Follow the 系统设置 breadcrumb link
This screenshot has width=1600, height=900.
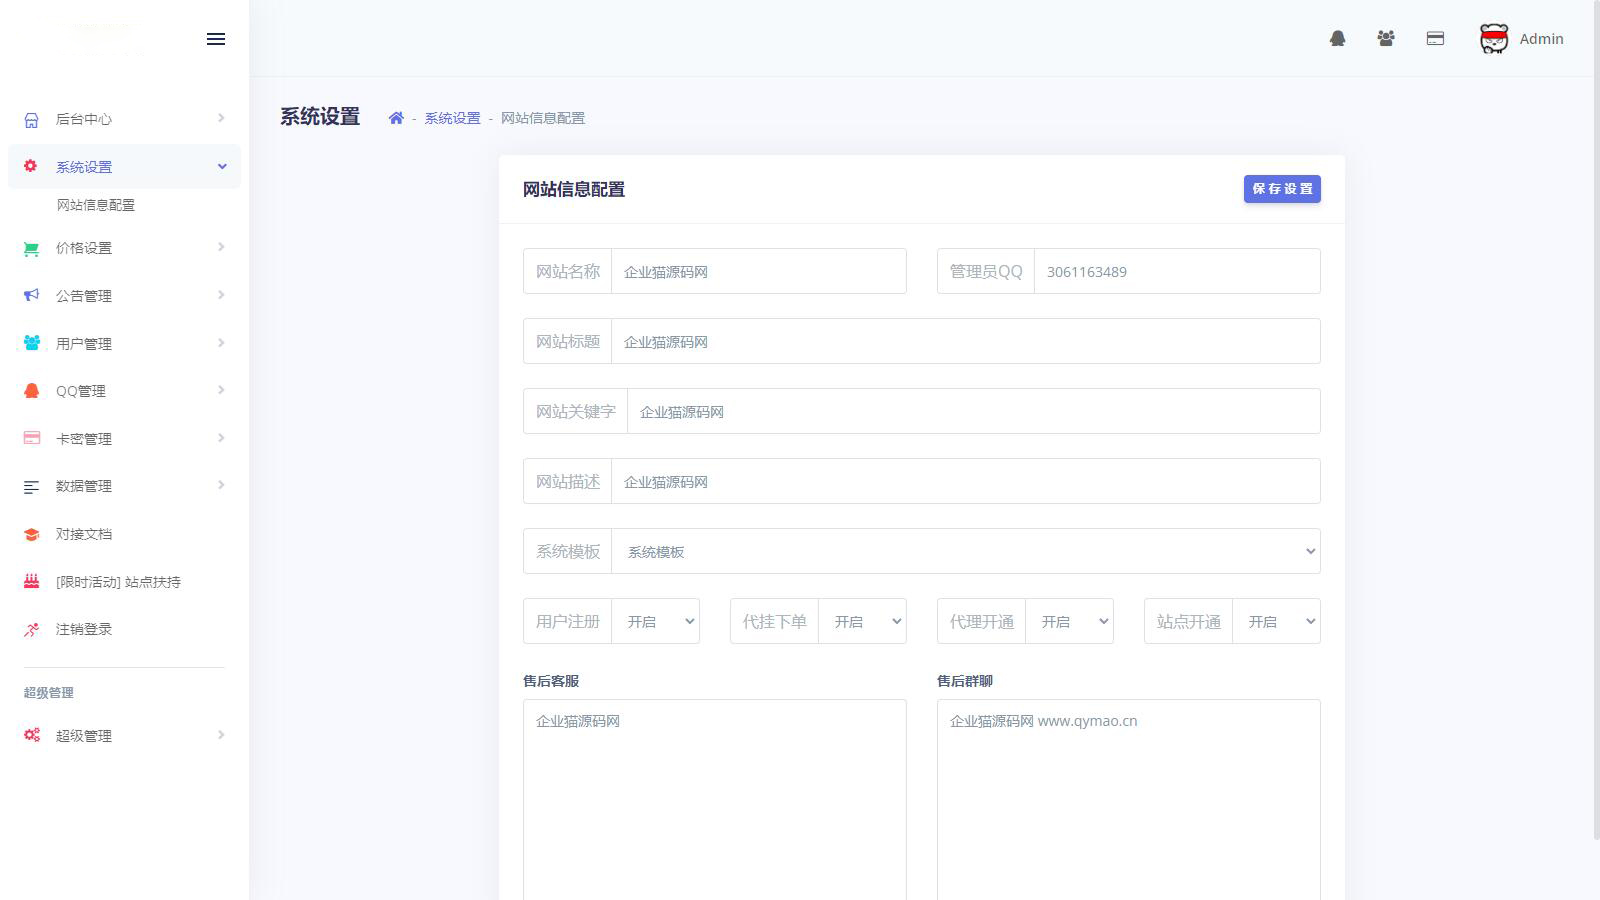[452, 118]
